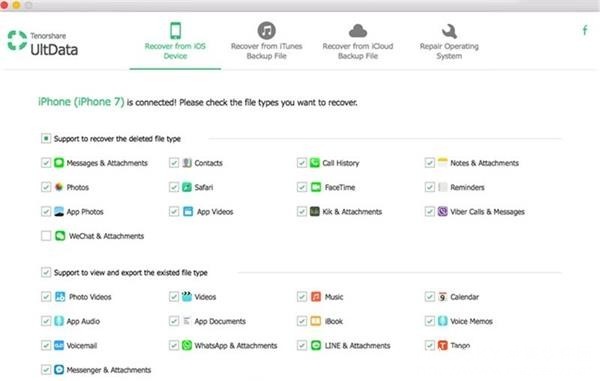Screen dimensions: 600x381
Task: Click the Call History phone icon
Action: pyautogui.click(x=315, y=163)
